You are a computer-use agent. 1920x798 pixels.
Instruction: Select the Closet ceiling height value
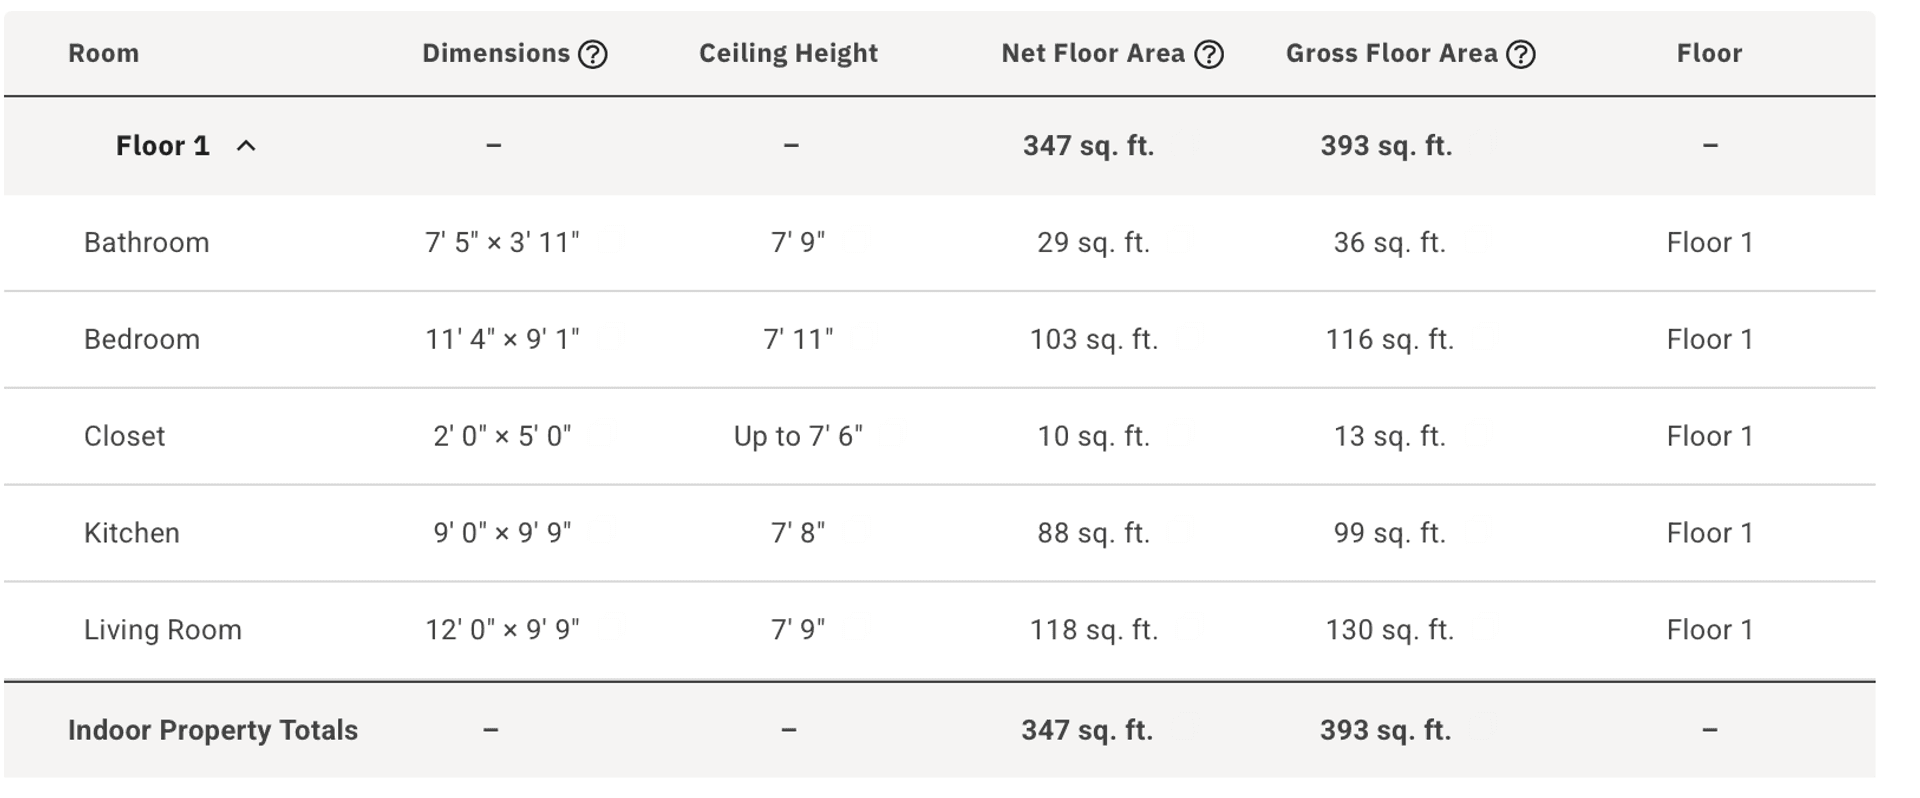(x=798, y=436)
